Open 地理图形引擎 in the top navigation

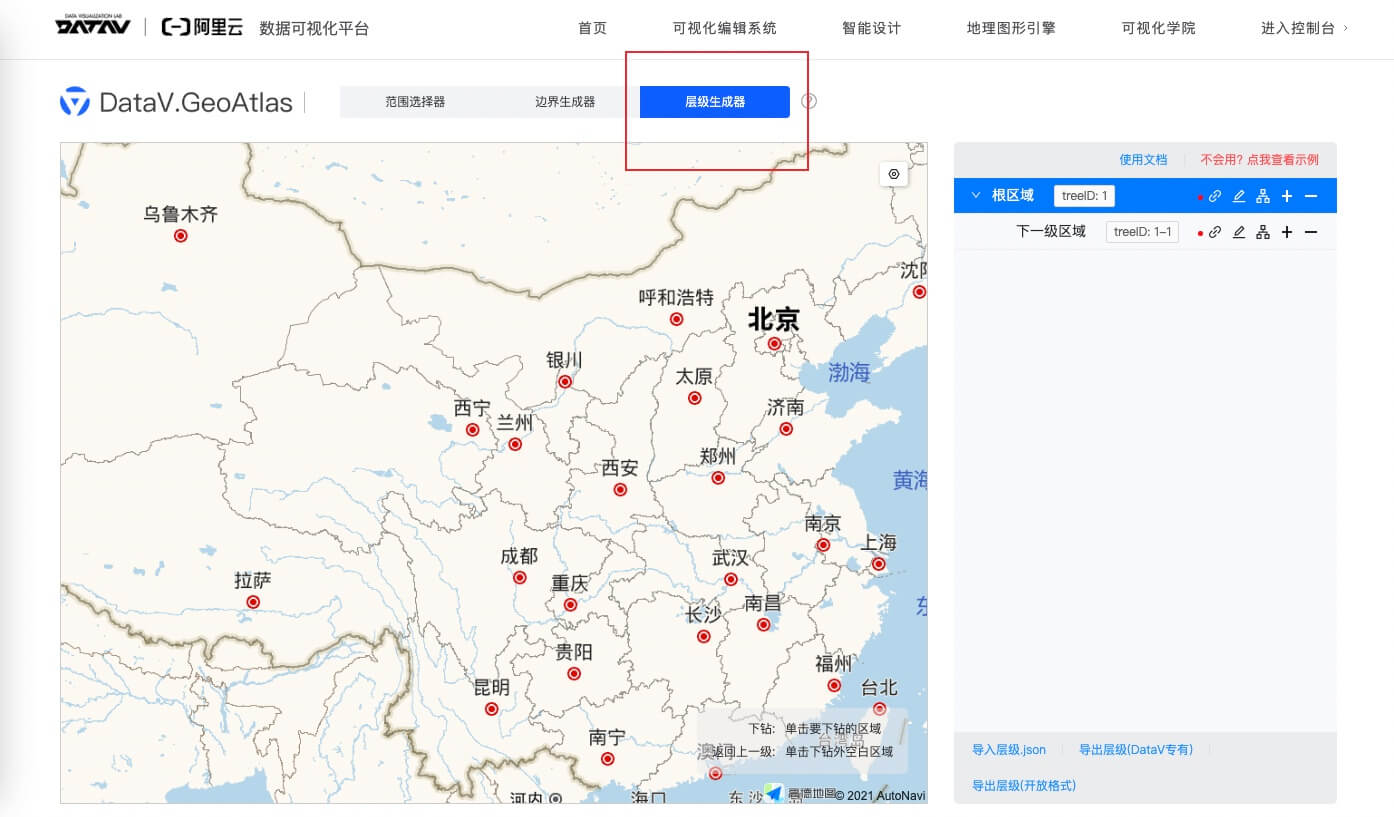(1011, 28)
